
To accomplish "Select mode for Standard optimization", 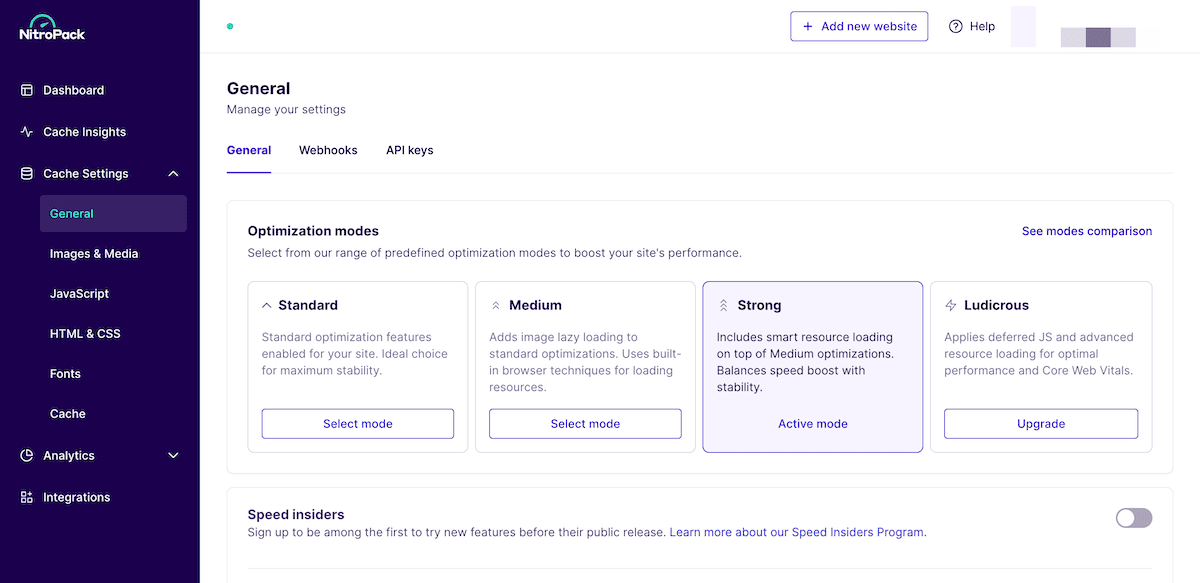I will pos(358,424).
